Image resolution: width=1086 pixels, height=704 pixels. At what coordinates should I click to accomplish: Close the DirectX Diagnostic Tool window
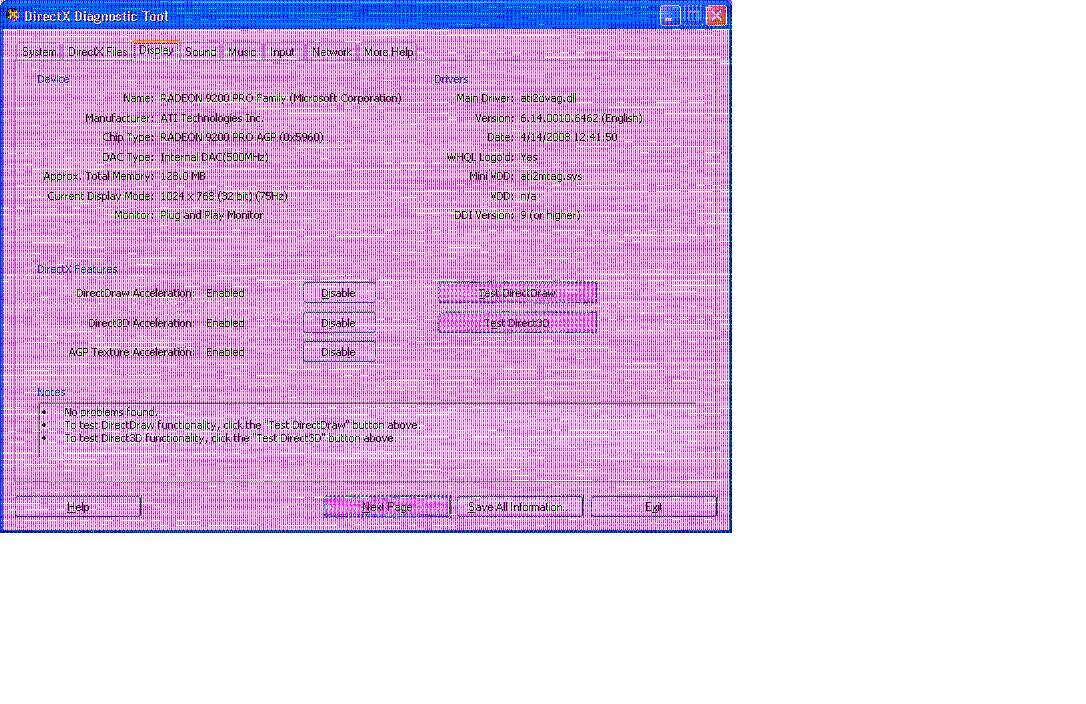(716, 15)
